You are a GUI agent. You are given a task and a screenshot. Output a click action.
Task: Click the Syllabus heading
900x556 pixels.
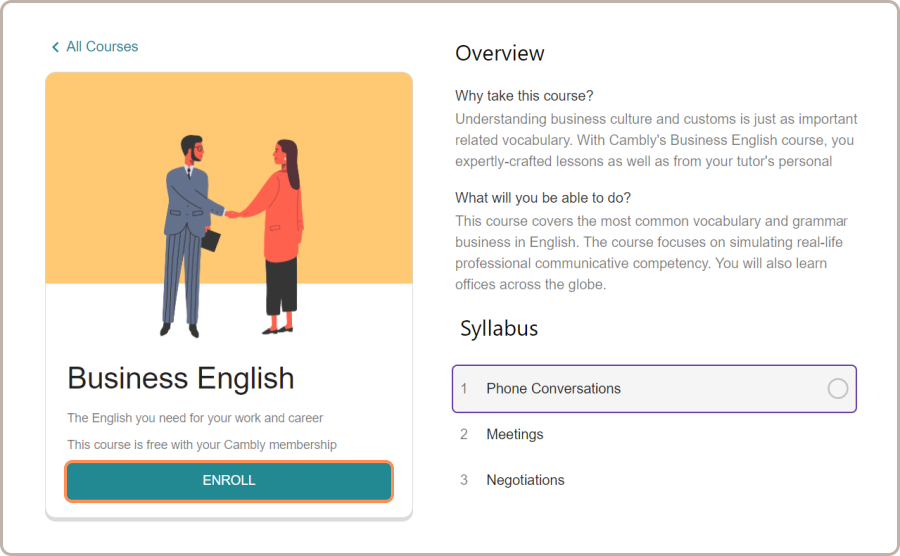pos(499,328)
